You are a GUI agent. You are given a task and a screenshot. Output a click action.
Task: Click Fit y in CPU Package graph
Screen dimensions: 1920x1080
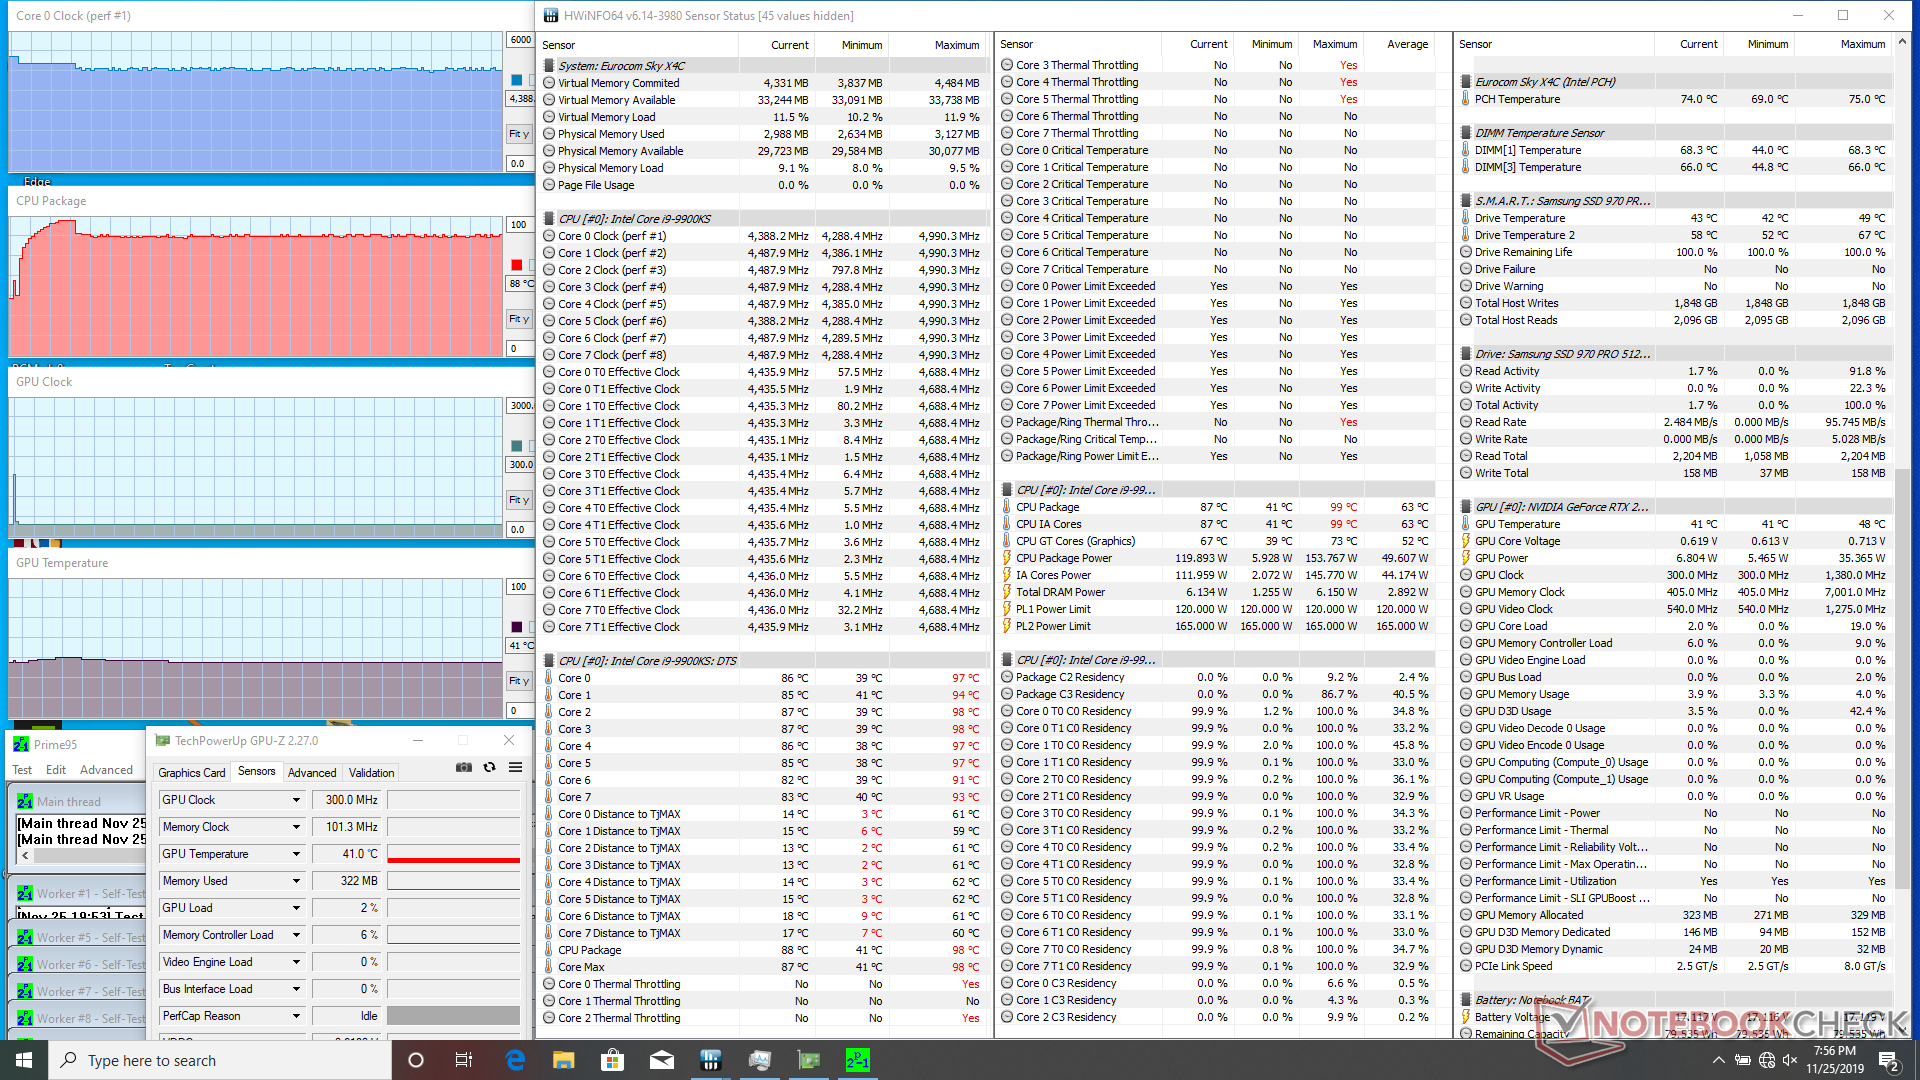coord(519,319)
